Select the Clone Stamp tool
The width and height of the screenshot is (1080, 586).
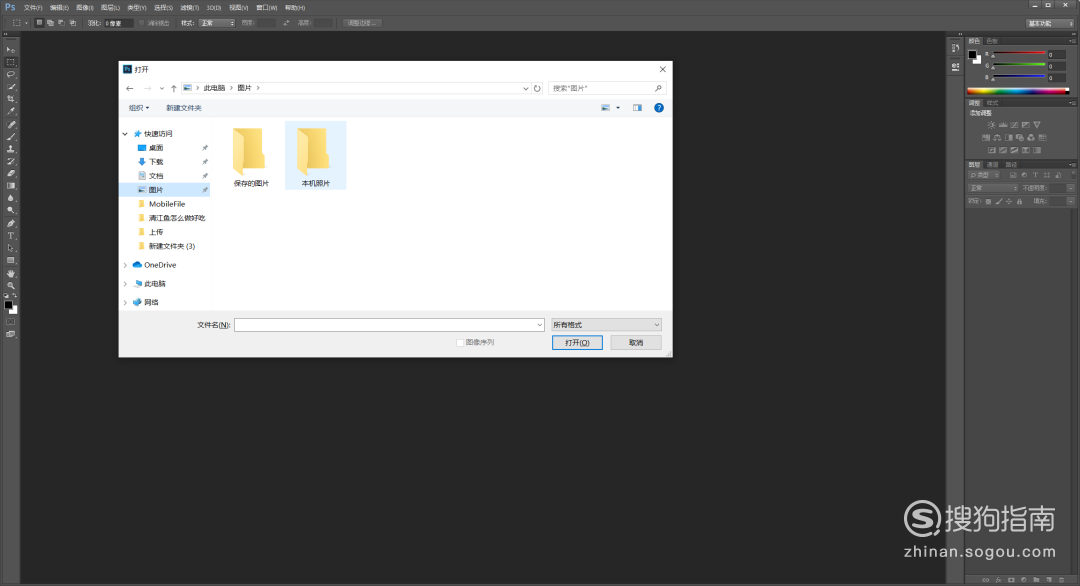pos(10,149)
